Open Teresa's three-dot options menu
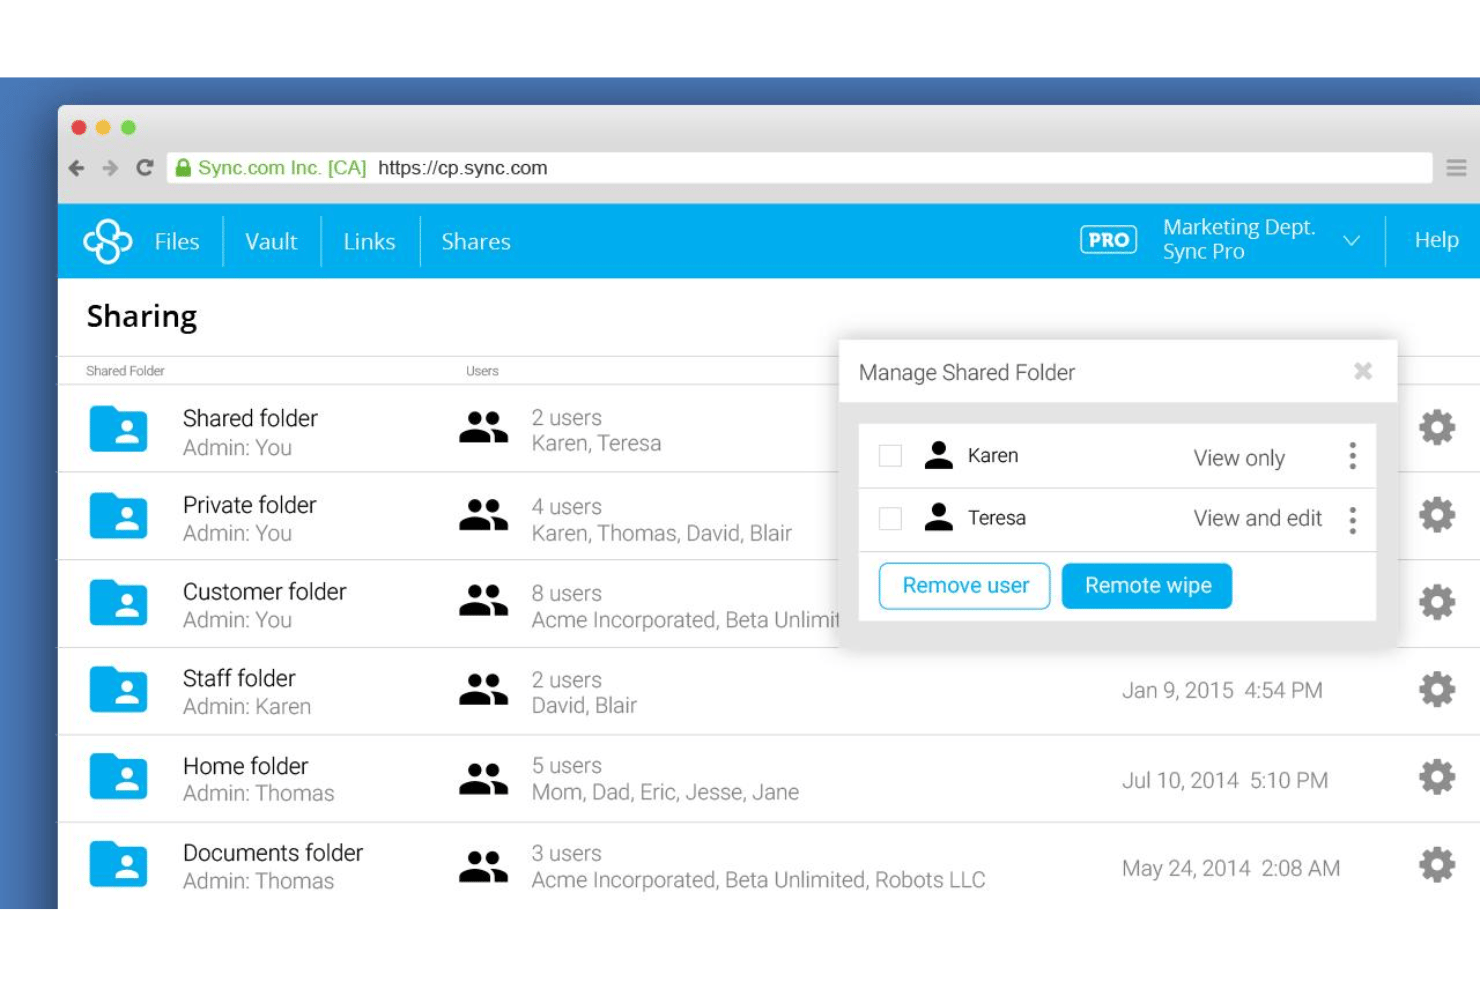The width and height of the screenshot is (1480, 987). pyautogui.click(x=1353, y=520)
